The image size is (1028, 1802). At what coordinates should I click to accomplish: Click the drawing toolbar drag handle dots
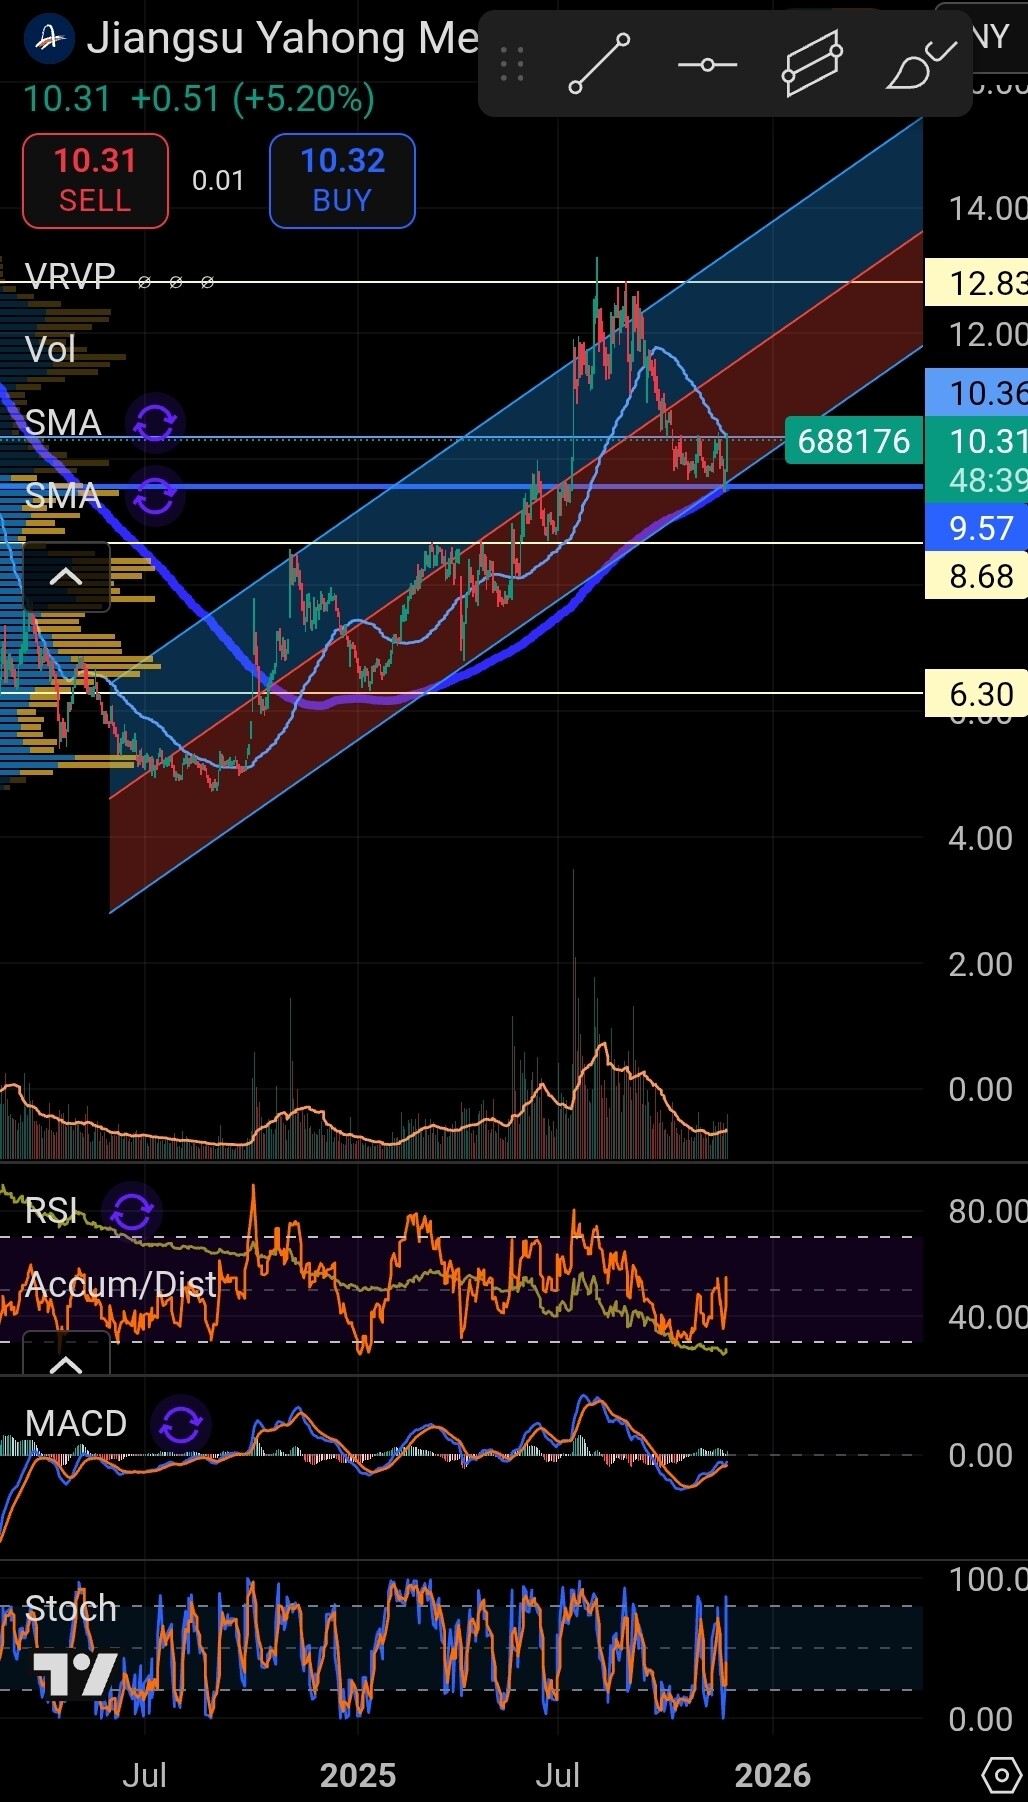coord(512,65)
